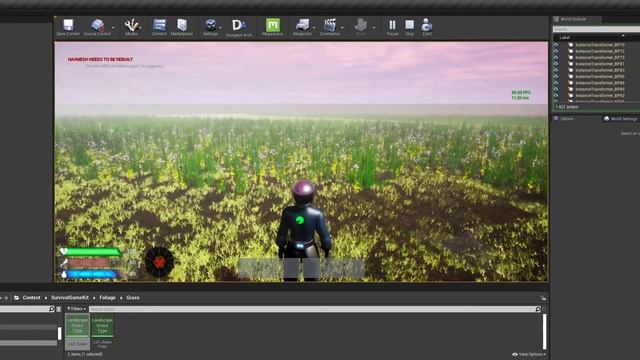Screen dimensions: 640x360
Task: Click the Modes toolbar icon
Action: [132, 25]
